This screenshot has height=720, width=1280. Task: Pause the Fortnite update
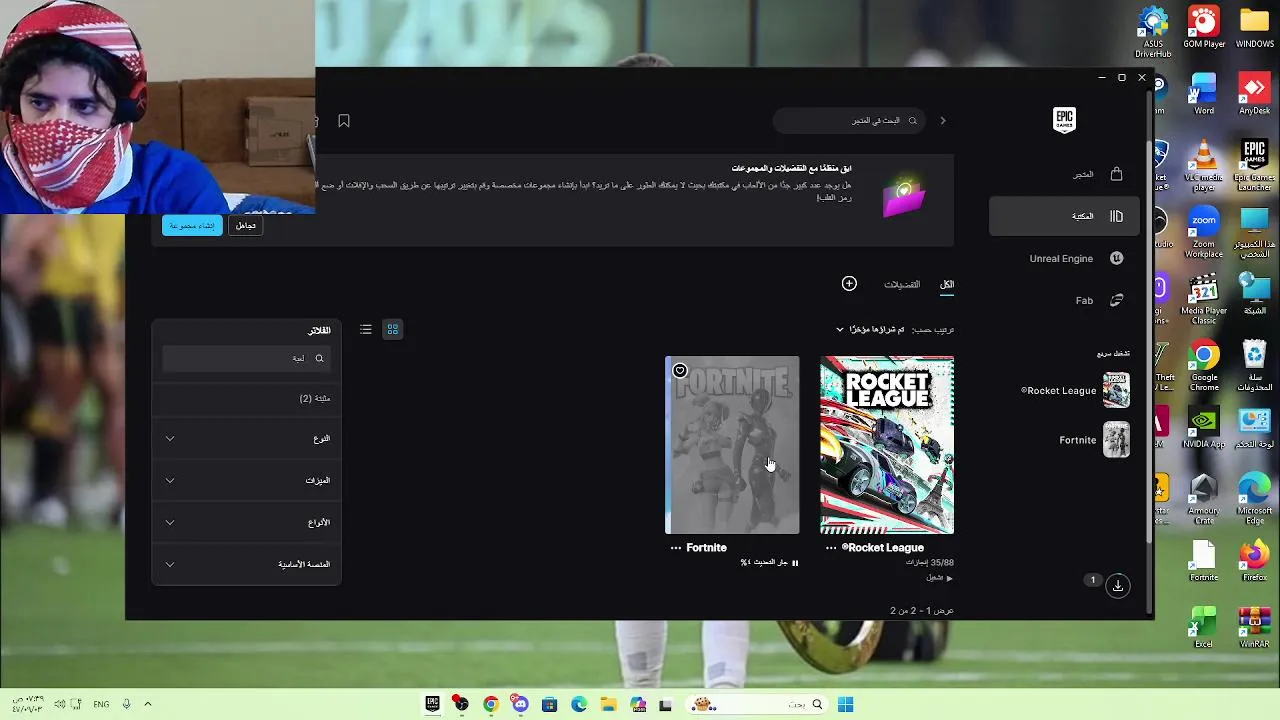point(795,563)
